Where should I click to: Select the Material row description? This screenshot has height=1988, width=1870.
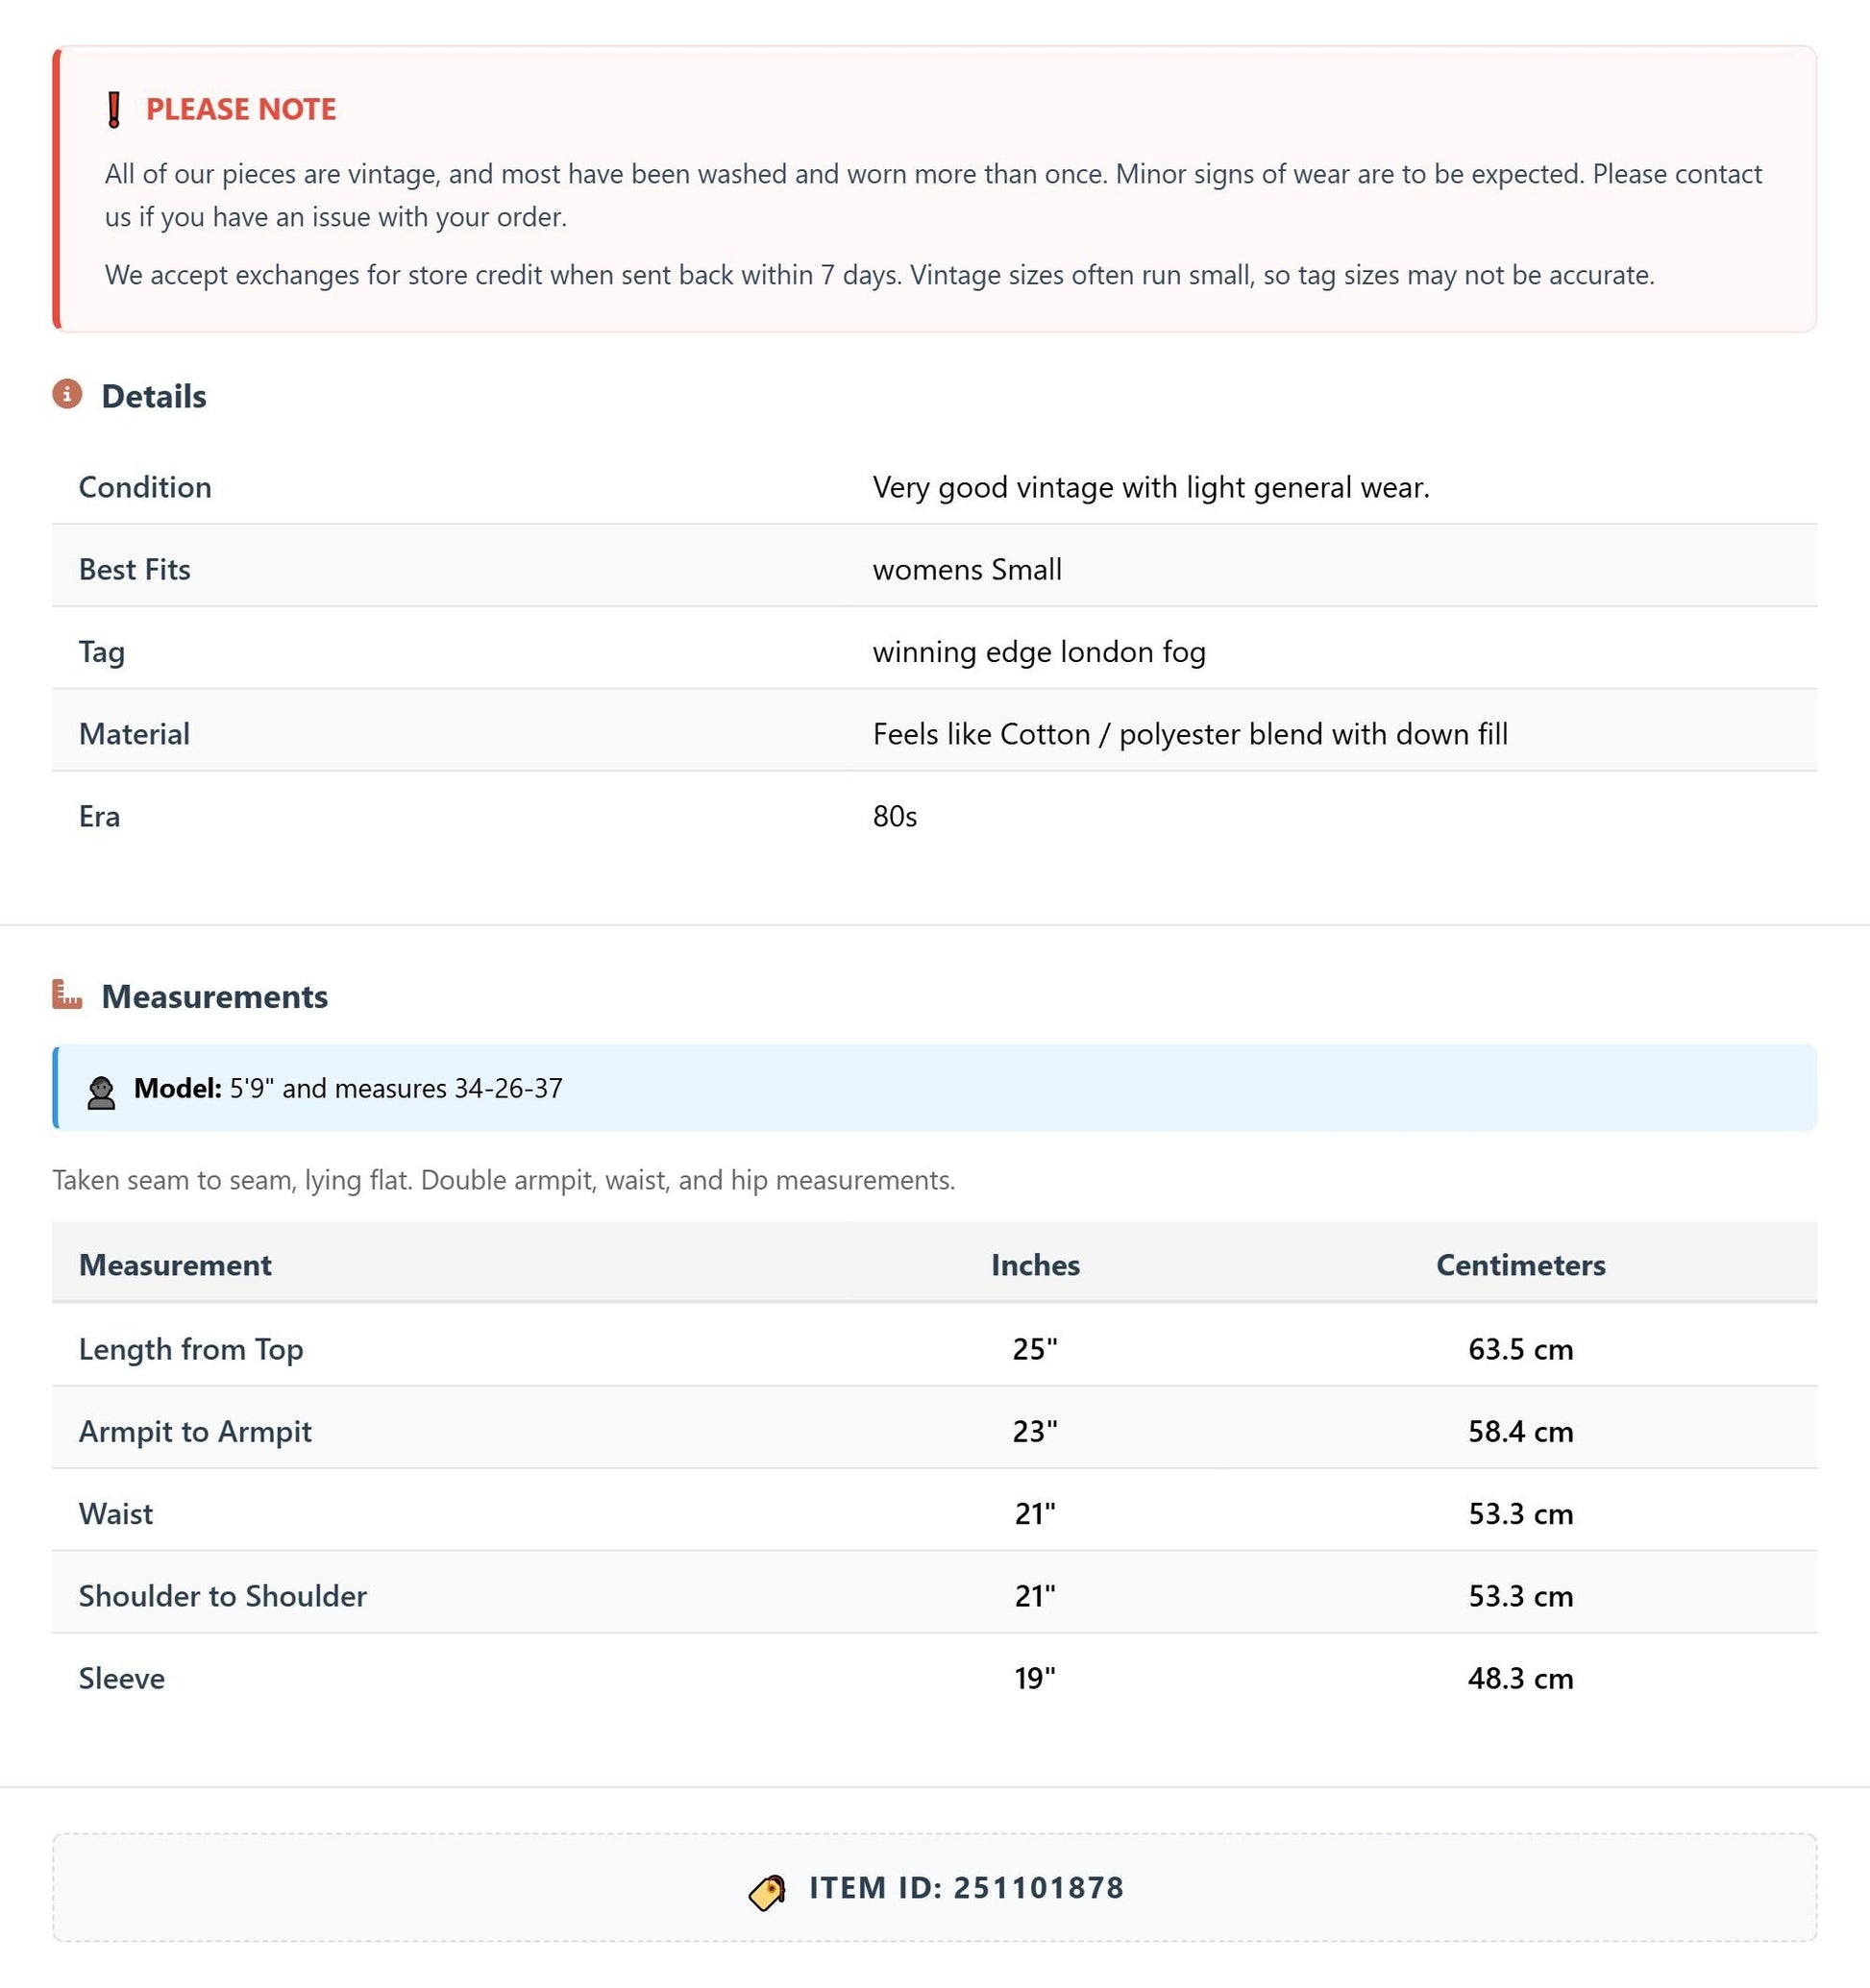tap(1190, 734)
